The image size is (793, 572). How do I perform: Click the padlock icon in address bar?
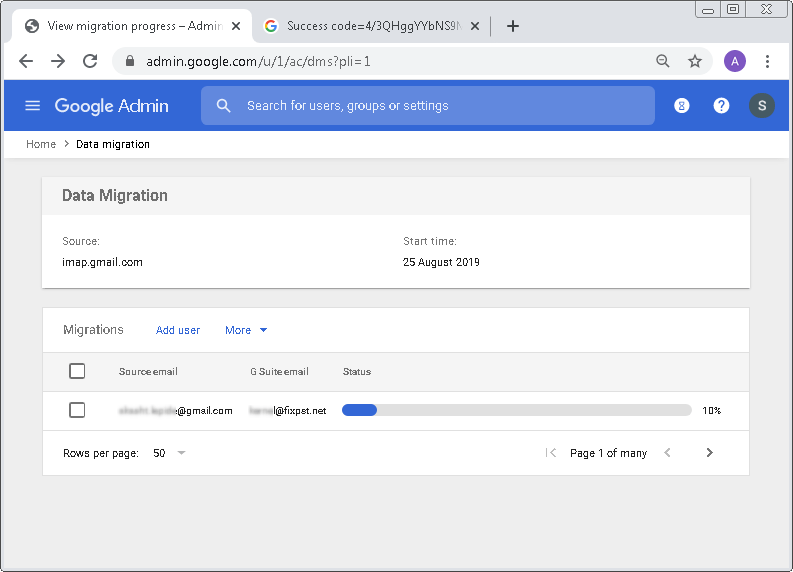point(130,61)
